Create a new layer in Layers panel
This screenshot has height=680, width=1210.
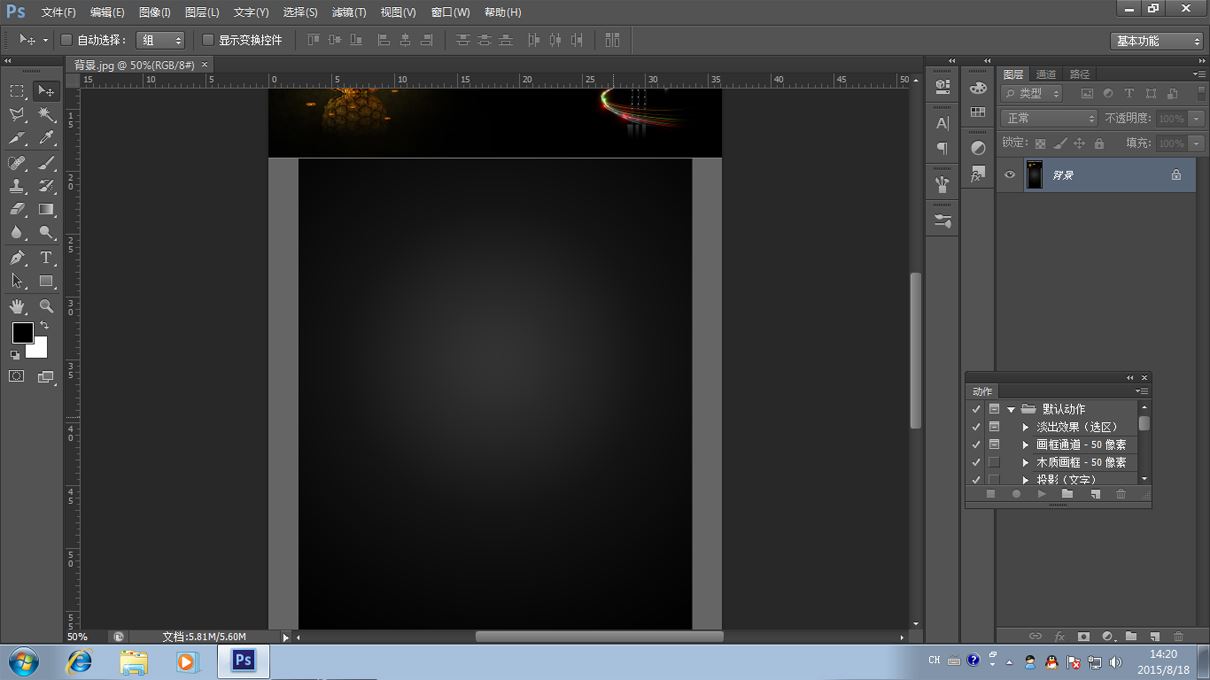[1154, 636]
